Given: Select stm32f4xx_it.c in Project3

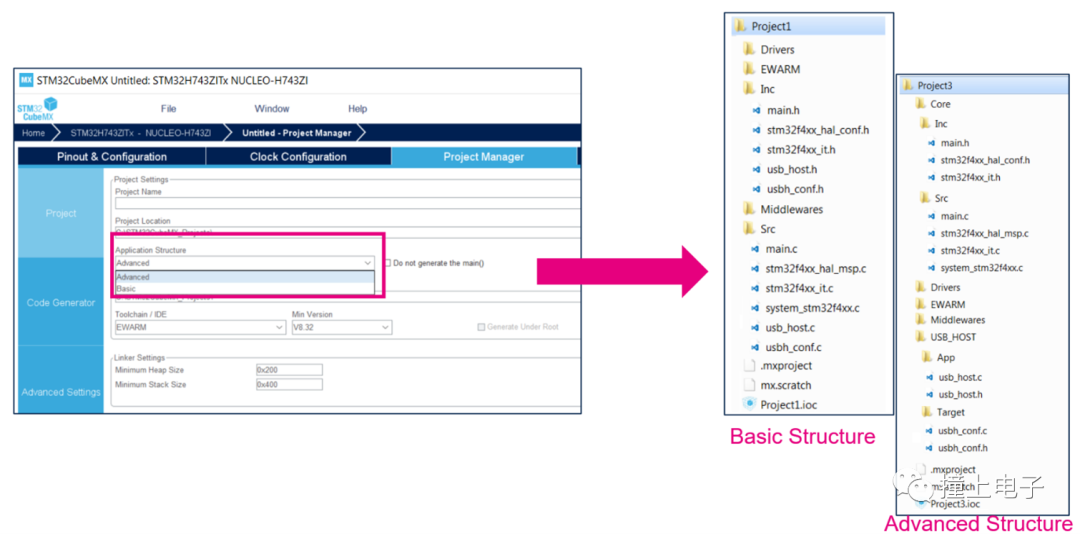Looking at the screenshot, I should pos(970,251).
